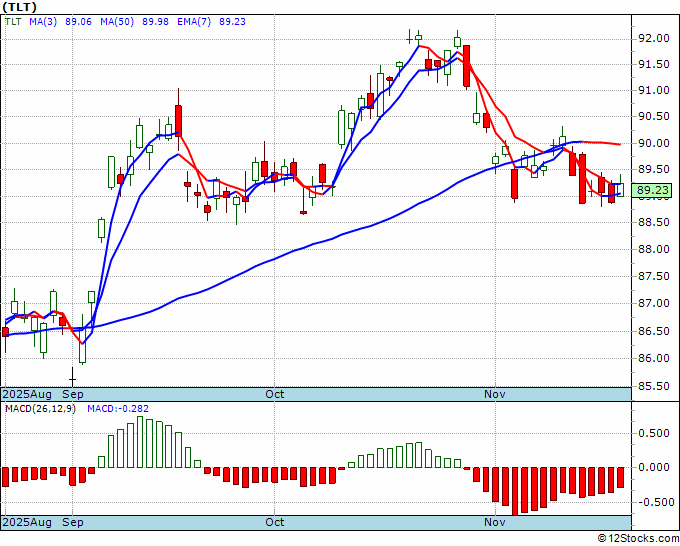Click the 86.50 price axis label
The width and height of the screenshot is (680, 546).
pos(654,331)
